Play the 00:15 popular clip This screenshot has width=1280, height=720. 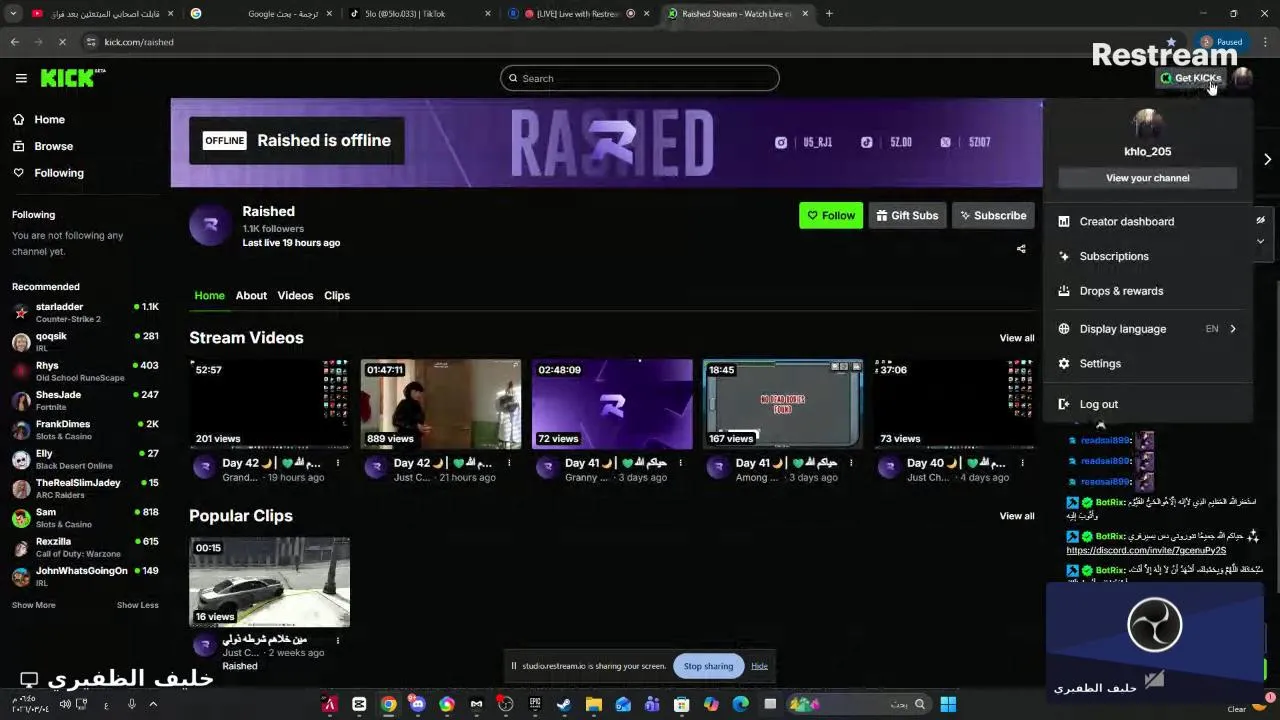(270, 582)
